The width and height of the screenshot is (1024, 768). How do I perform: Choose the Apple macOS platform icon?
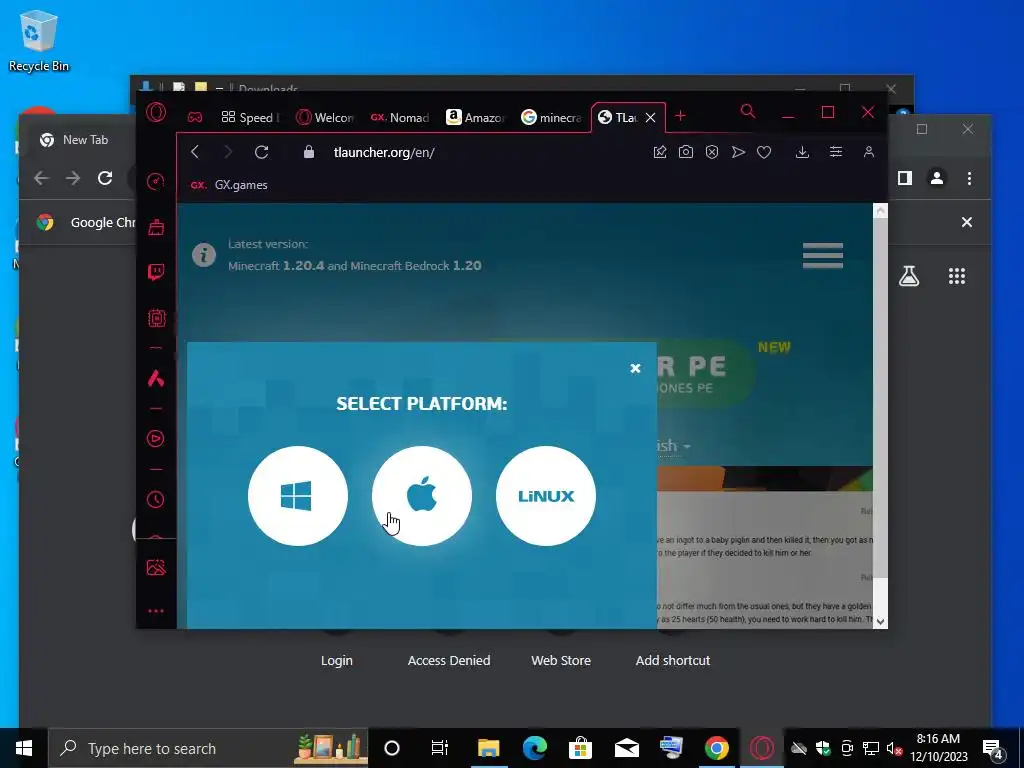tap(422, 496)
